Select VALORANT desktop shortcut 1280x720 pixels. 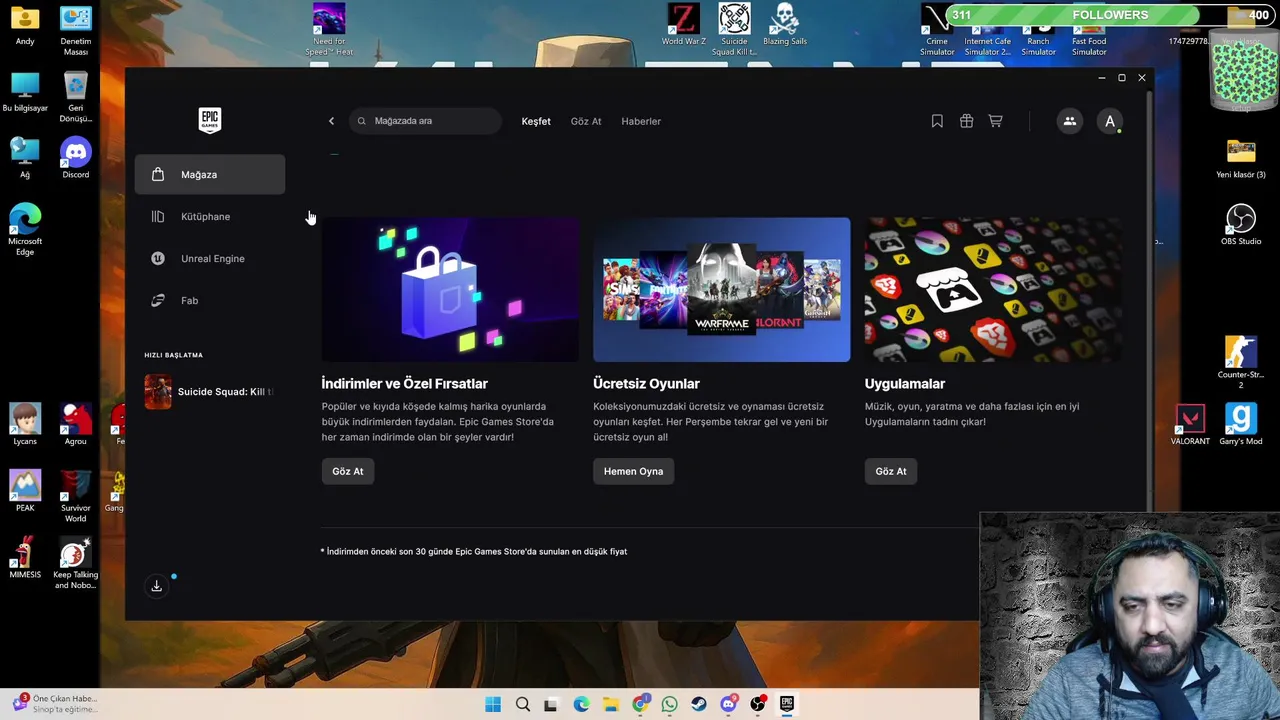click(1190, 425)
